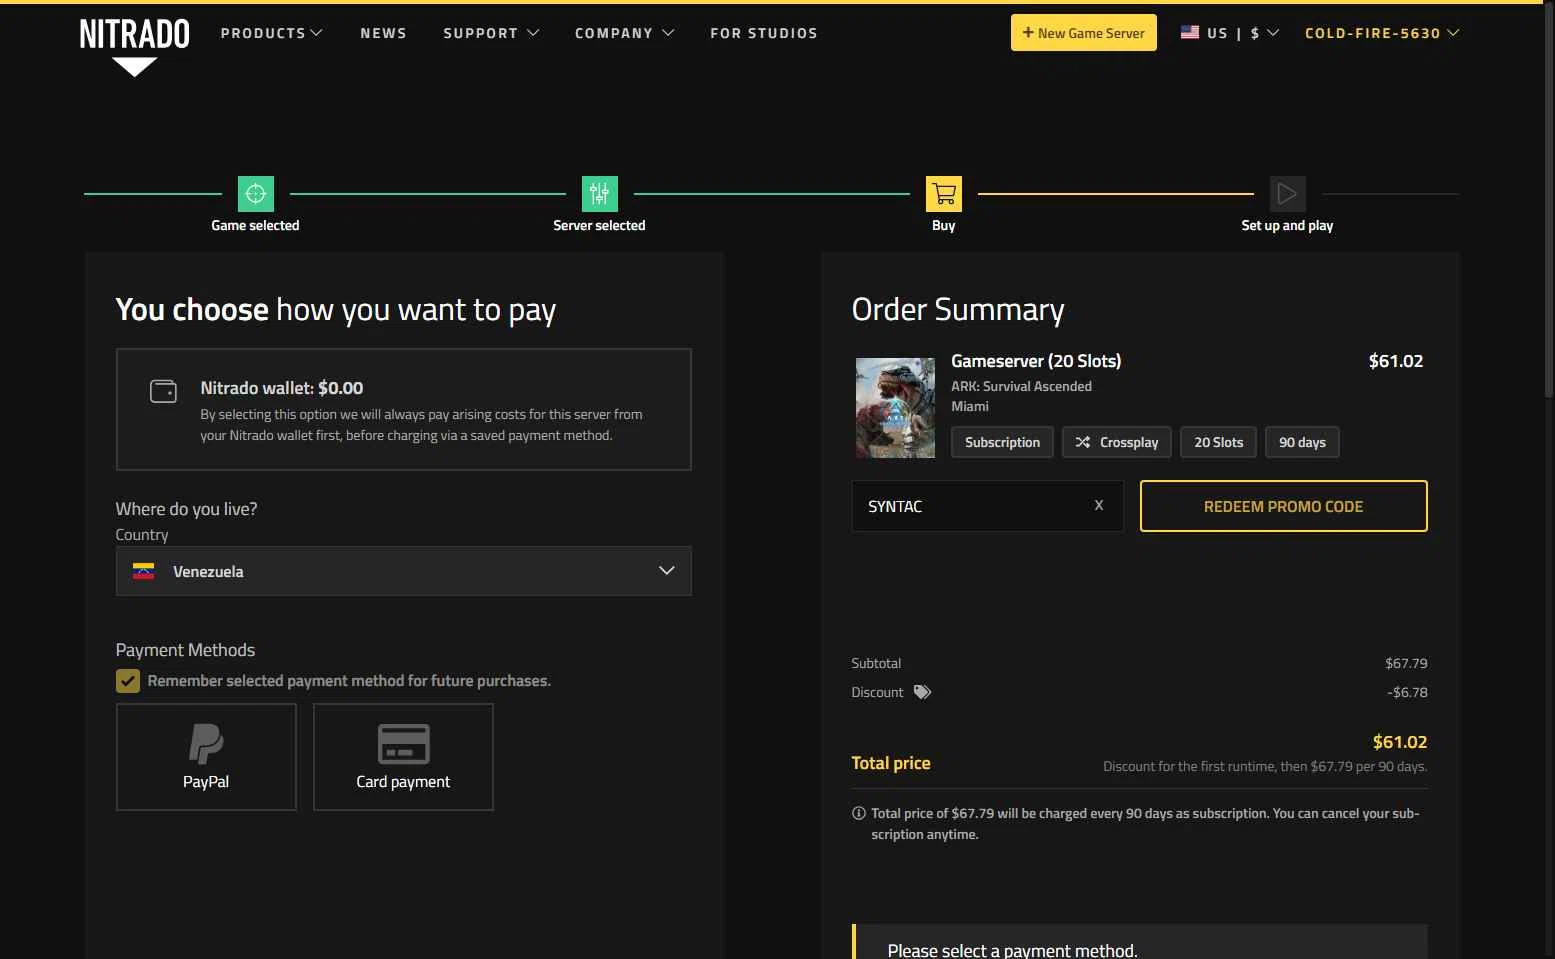
Task: Open the For Studios page
Action: click(764, 33)
